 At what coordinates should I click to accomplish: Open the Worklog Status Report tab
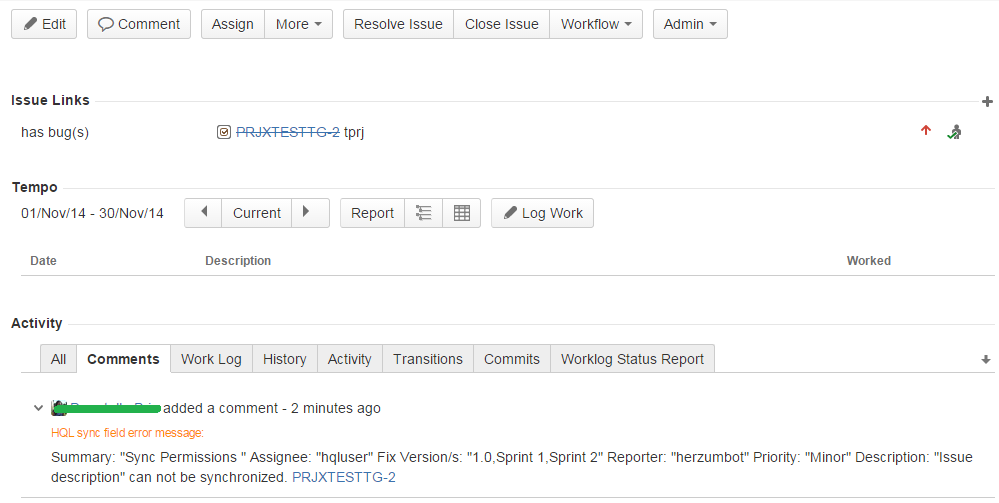pos(632,359)
